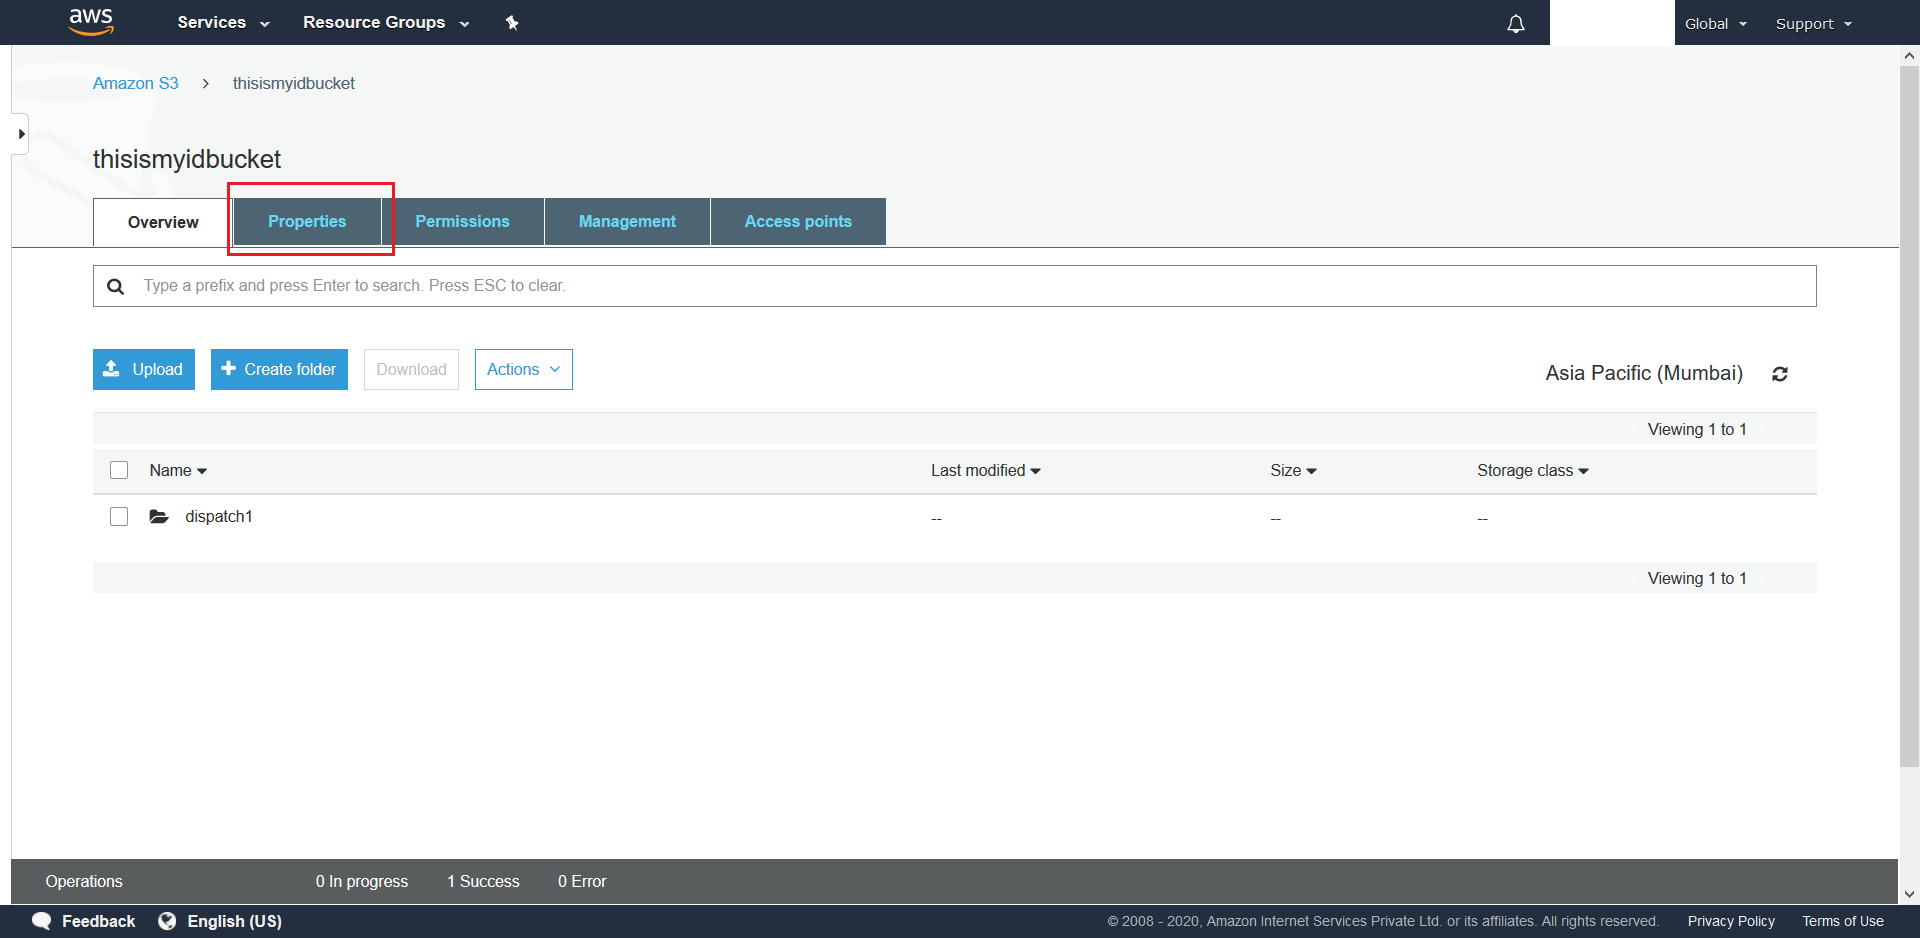Image resolution: width=1920 pixels, height=938 pixels.
Task: Open the Global region dropdown
Action: (x=1716, y=23)
